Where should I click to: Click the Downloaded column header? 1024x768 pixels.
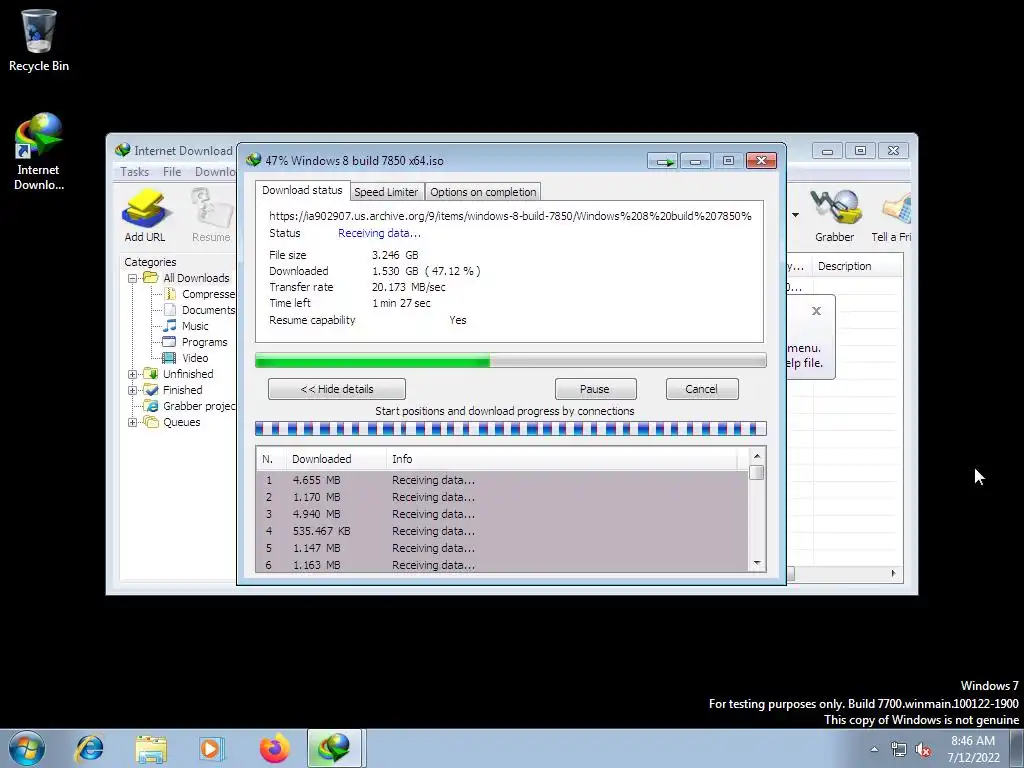(x=336, y=459)
